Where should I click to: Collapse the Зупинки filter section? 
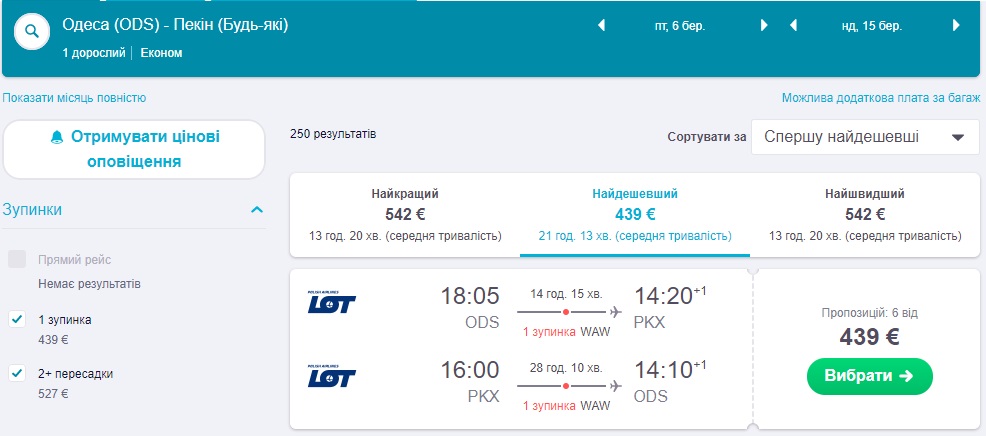tap(257, 210)
